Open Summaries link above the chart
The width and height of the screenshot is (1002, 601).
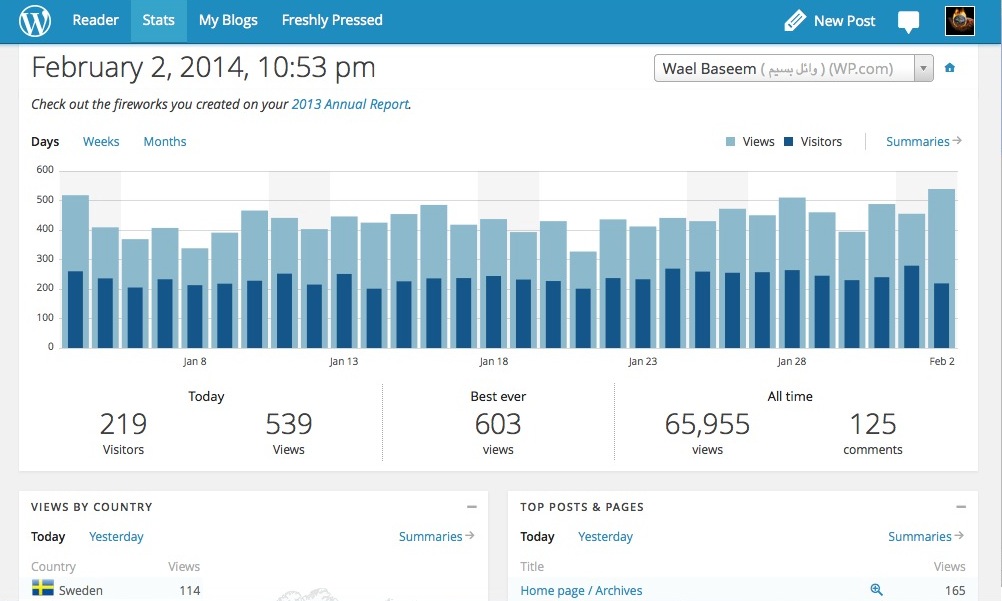(923, 142)
